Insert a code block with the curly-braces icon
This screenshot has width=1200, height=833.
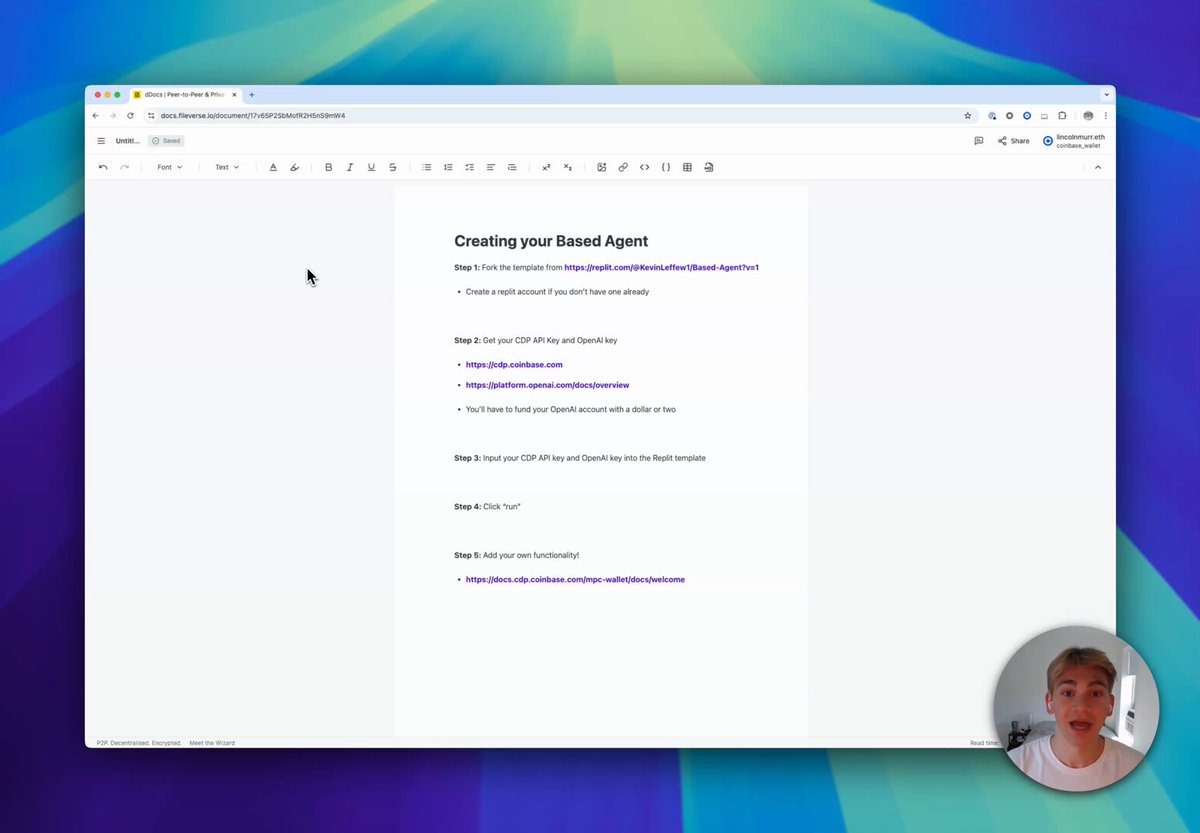click(x=666, y=167)
